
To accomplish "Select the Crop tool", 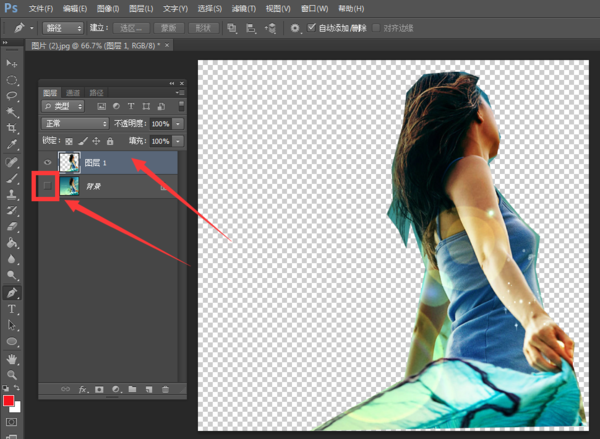I will pos(11,128).
